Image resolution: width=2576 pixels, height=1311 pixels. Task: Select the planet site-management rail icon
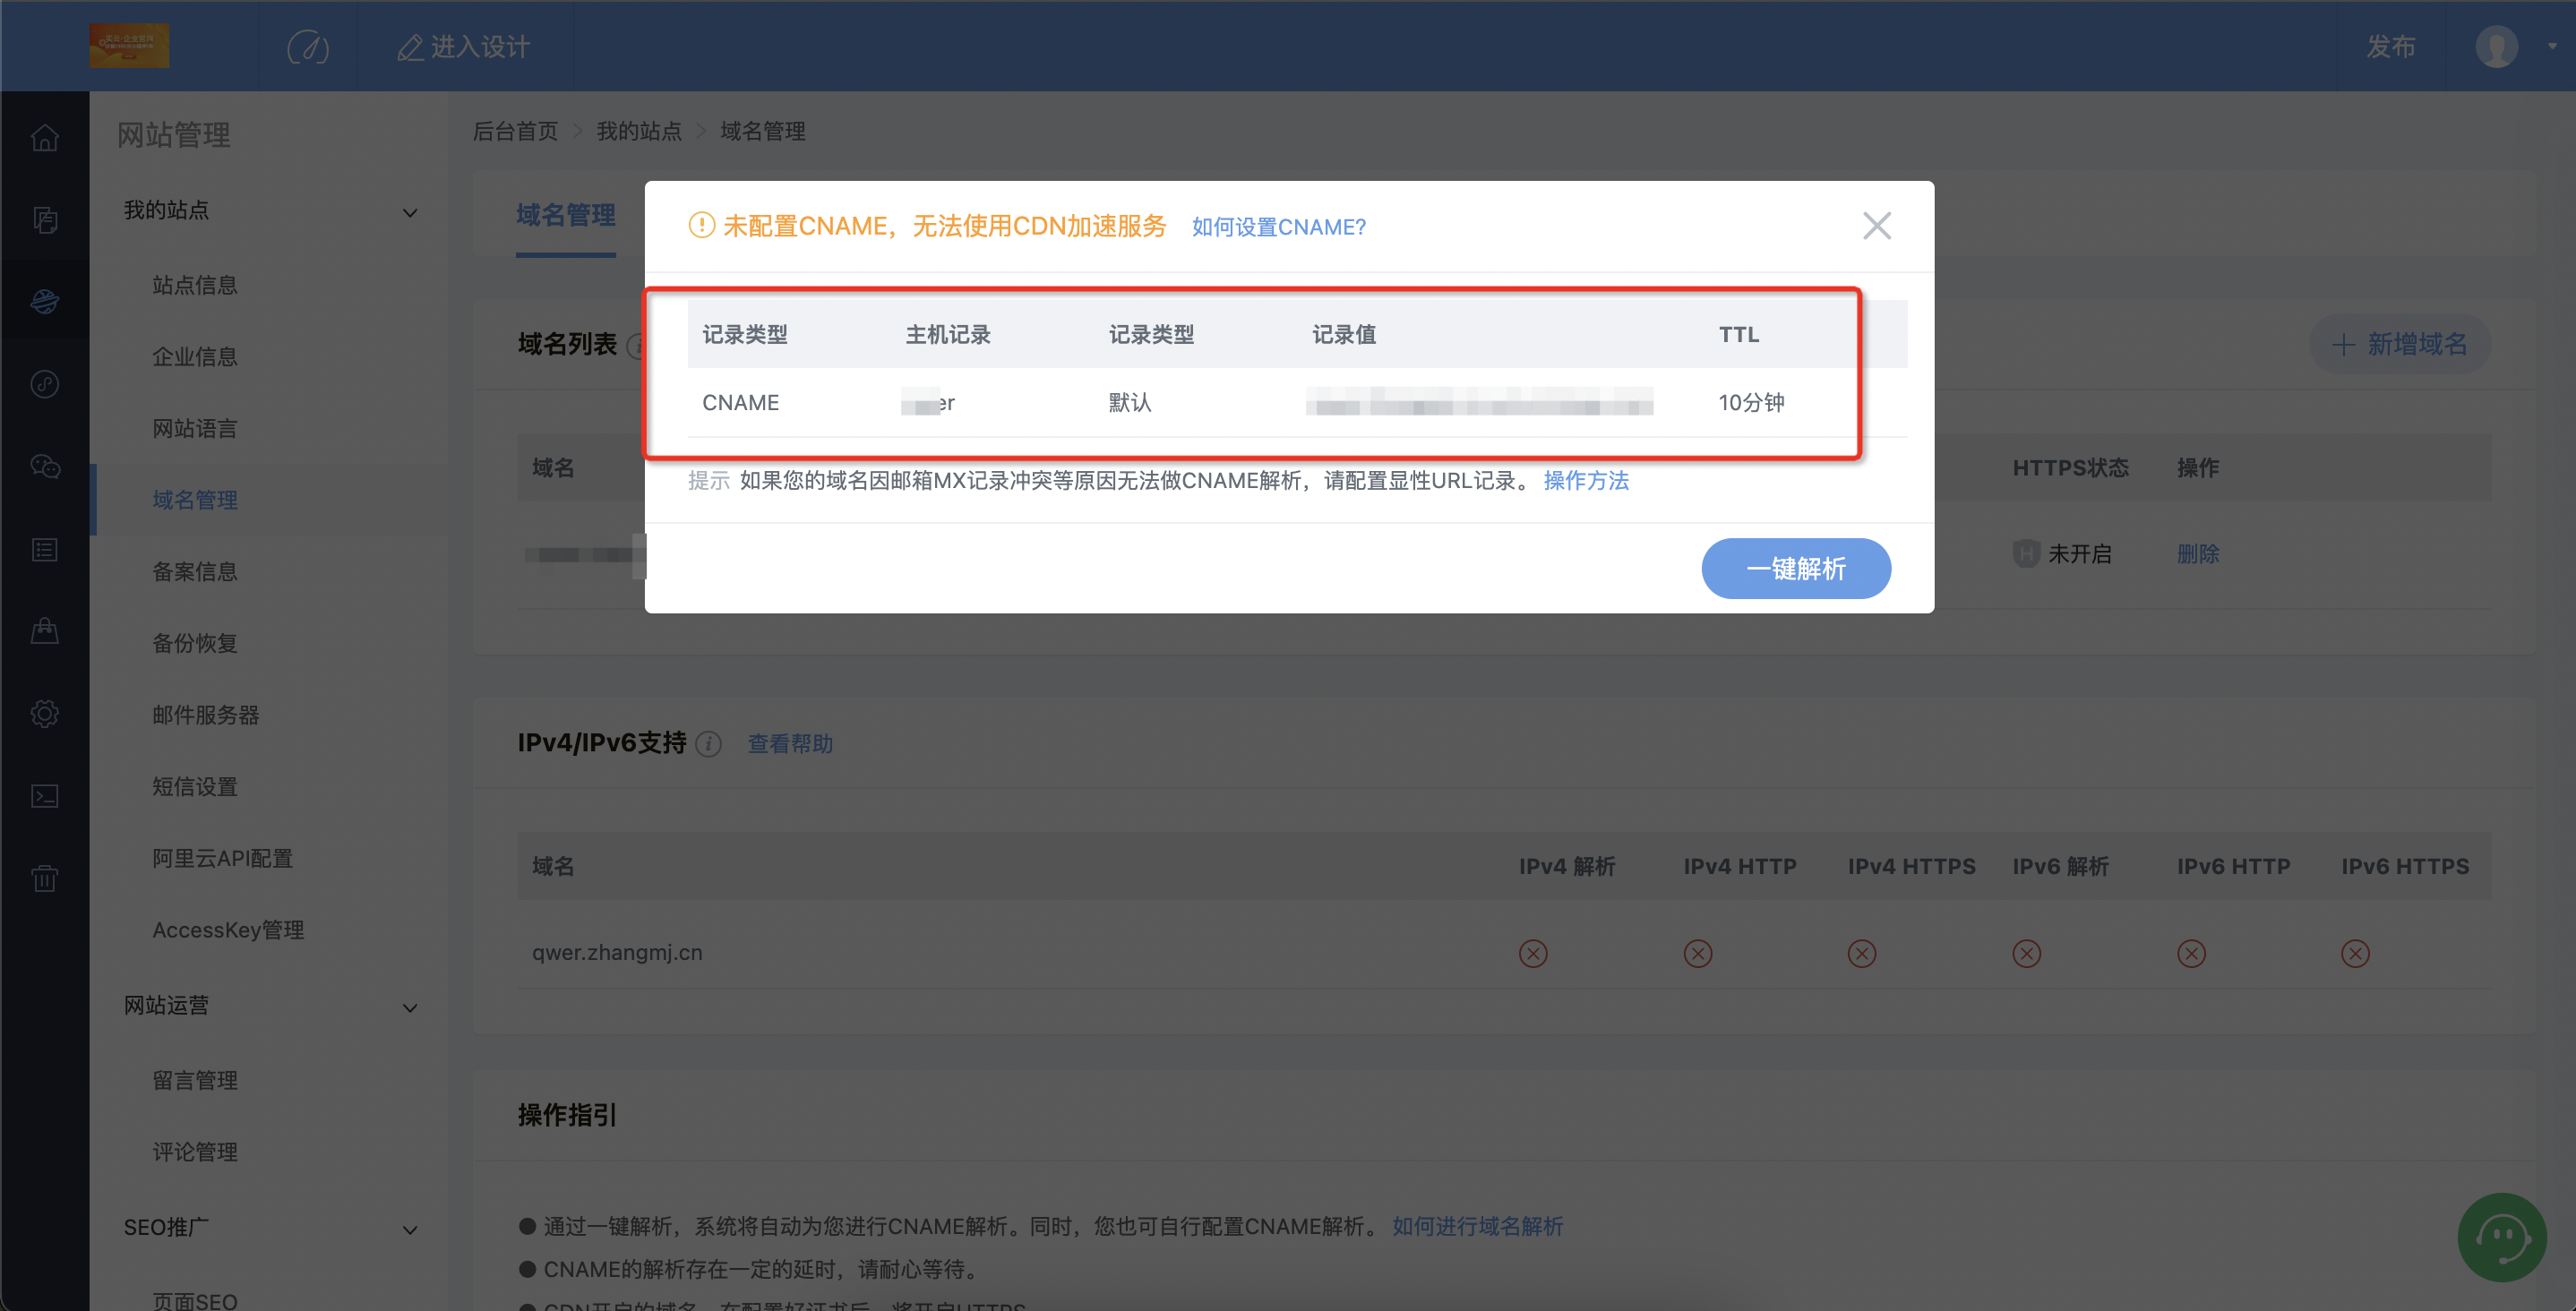click(44, 301)
